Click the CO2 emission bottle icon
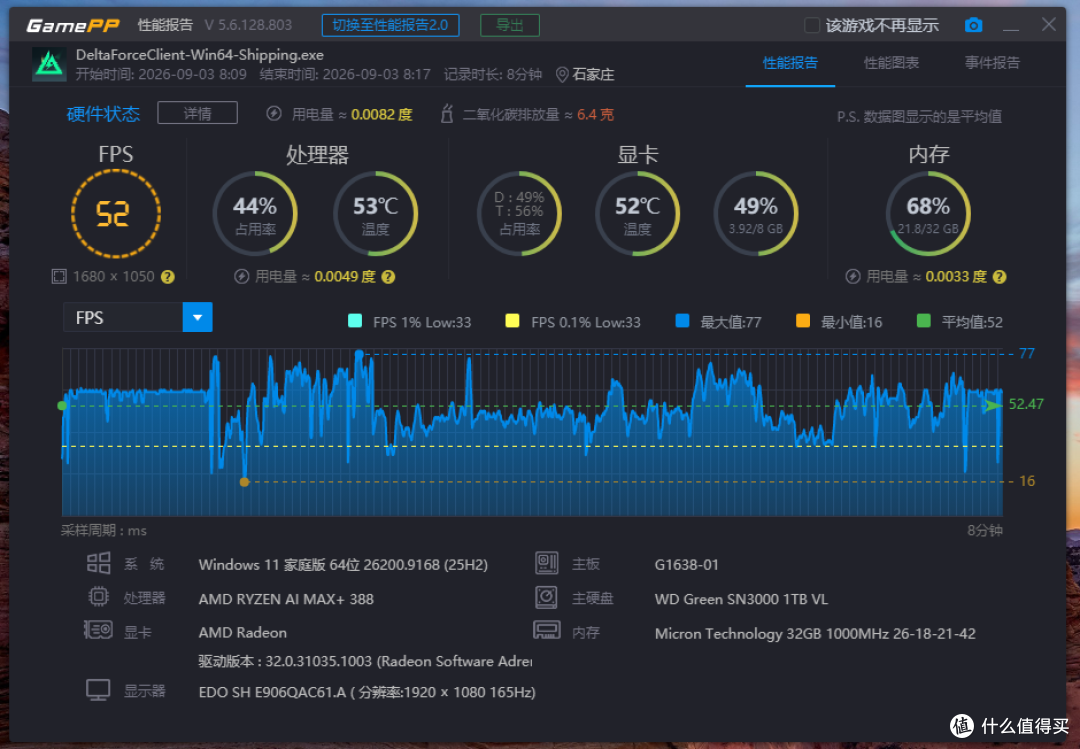 (x=446, y=114)
